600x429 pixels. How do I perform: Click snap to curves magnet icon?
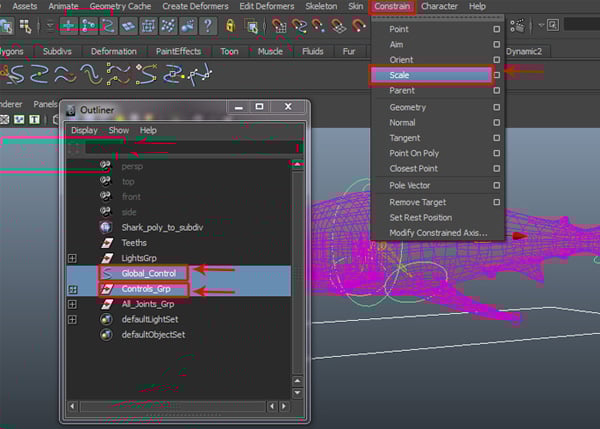pyautogui.click(x=299, y=26)
